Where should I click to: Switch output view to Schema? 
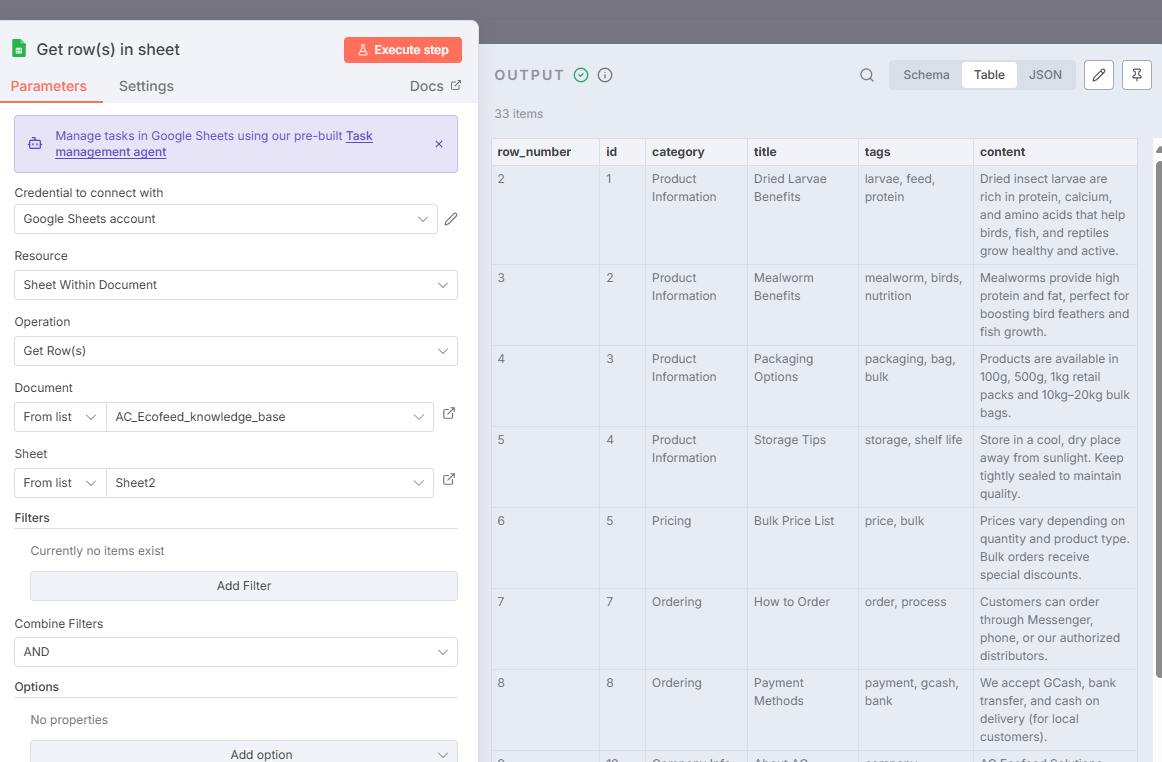coord(926,75)
